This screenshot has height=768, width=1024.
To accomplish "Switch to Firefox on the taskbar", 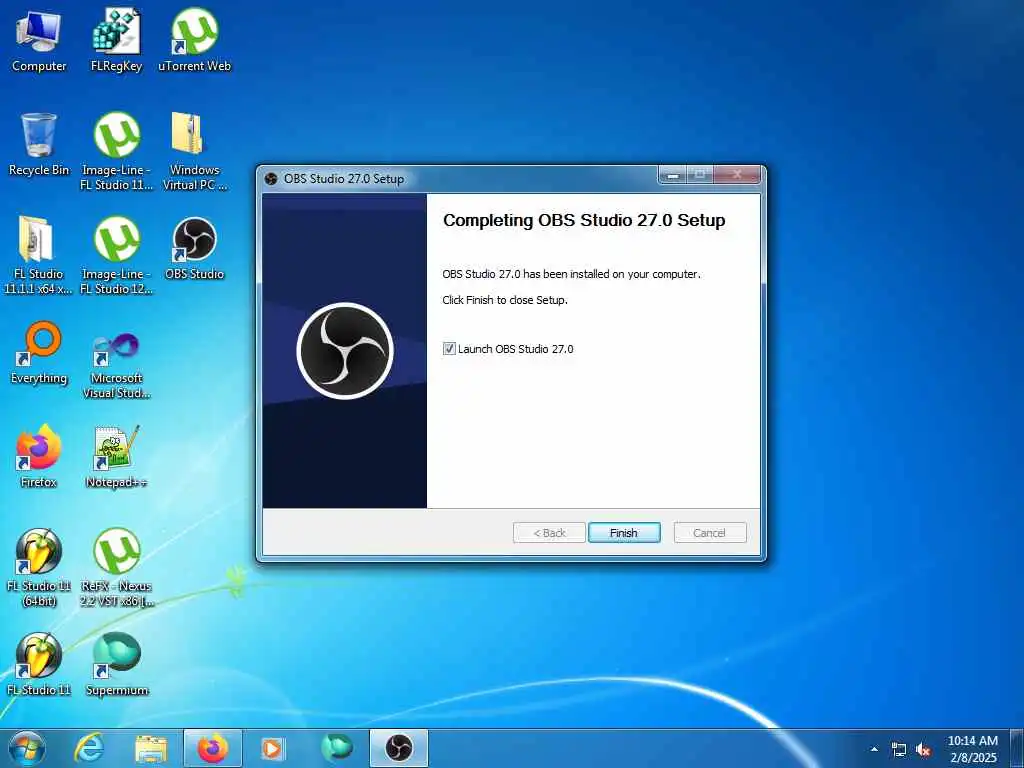I will 213,748.
